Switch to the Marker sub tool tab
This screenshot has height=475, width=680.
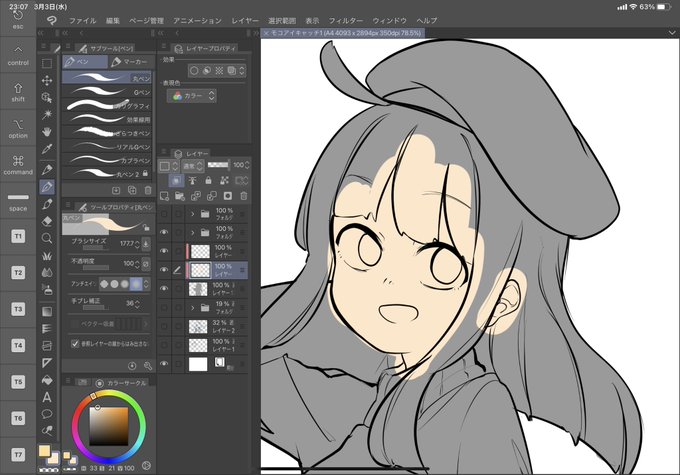click(130, 62)
